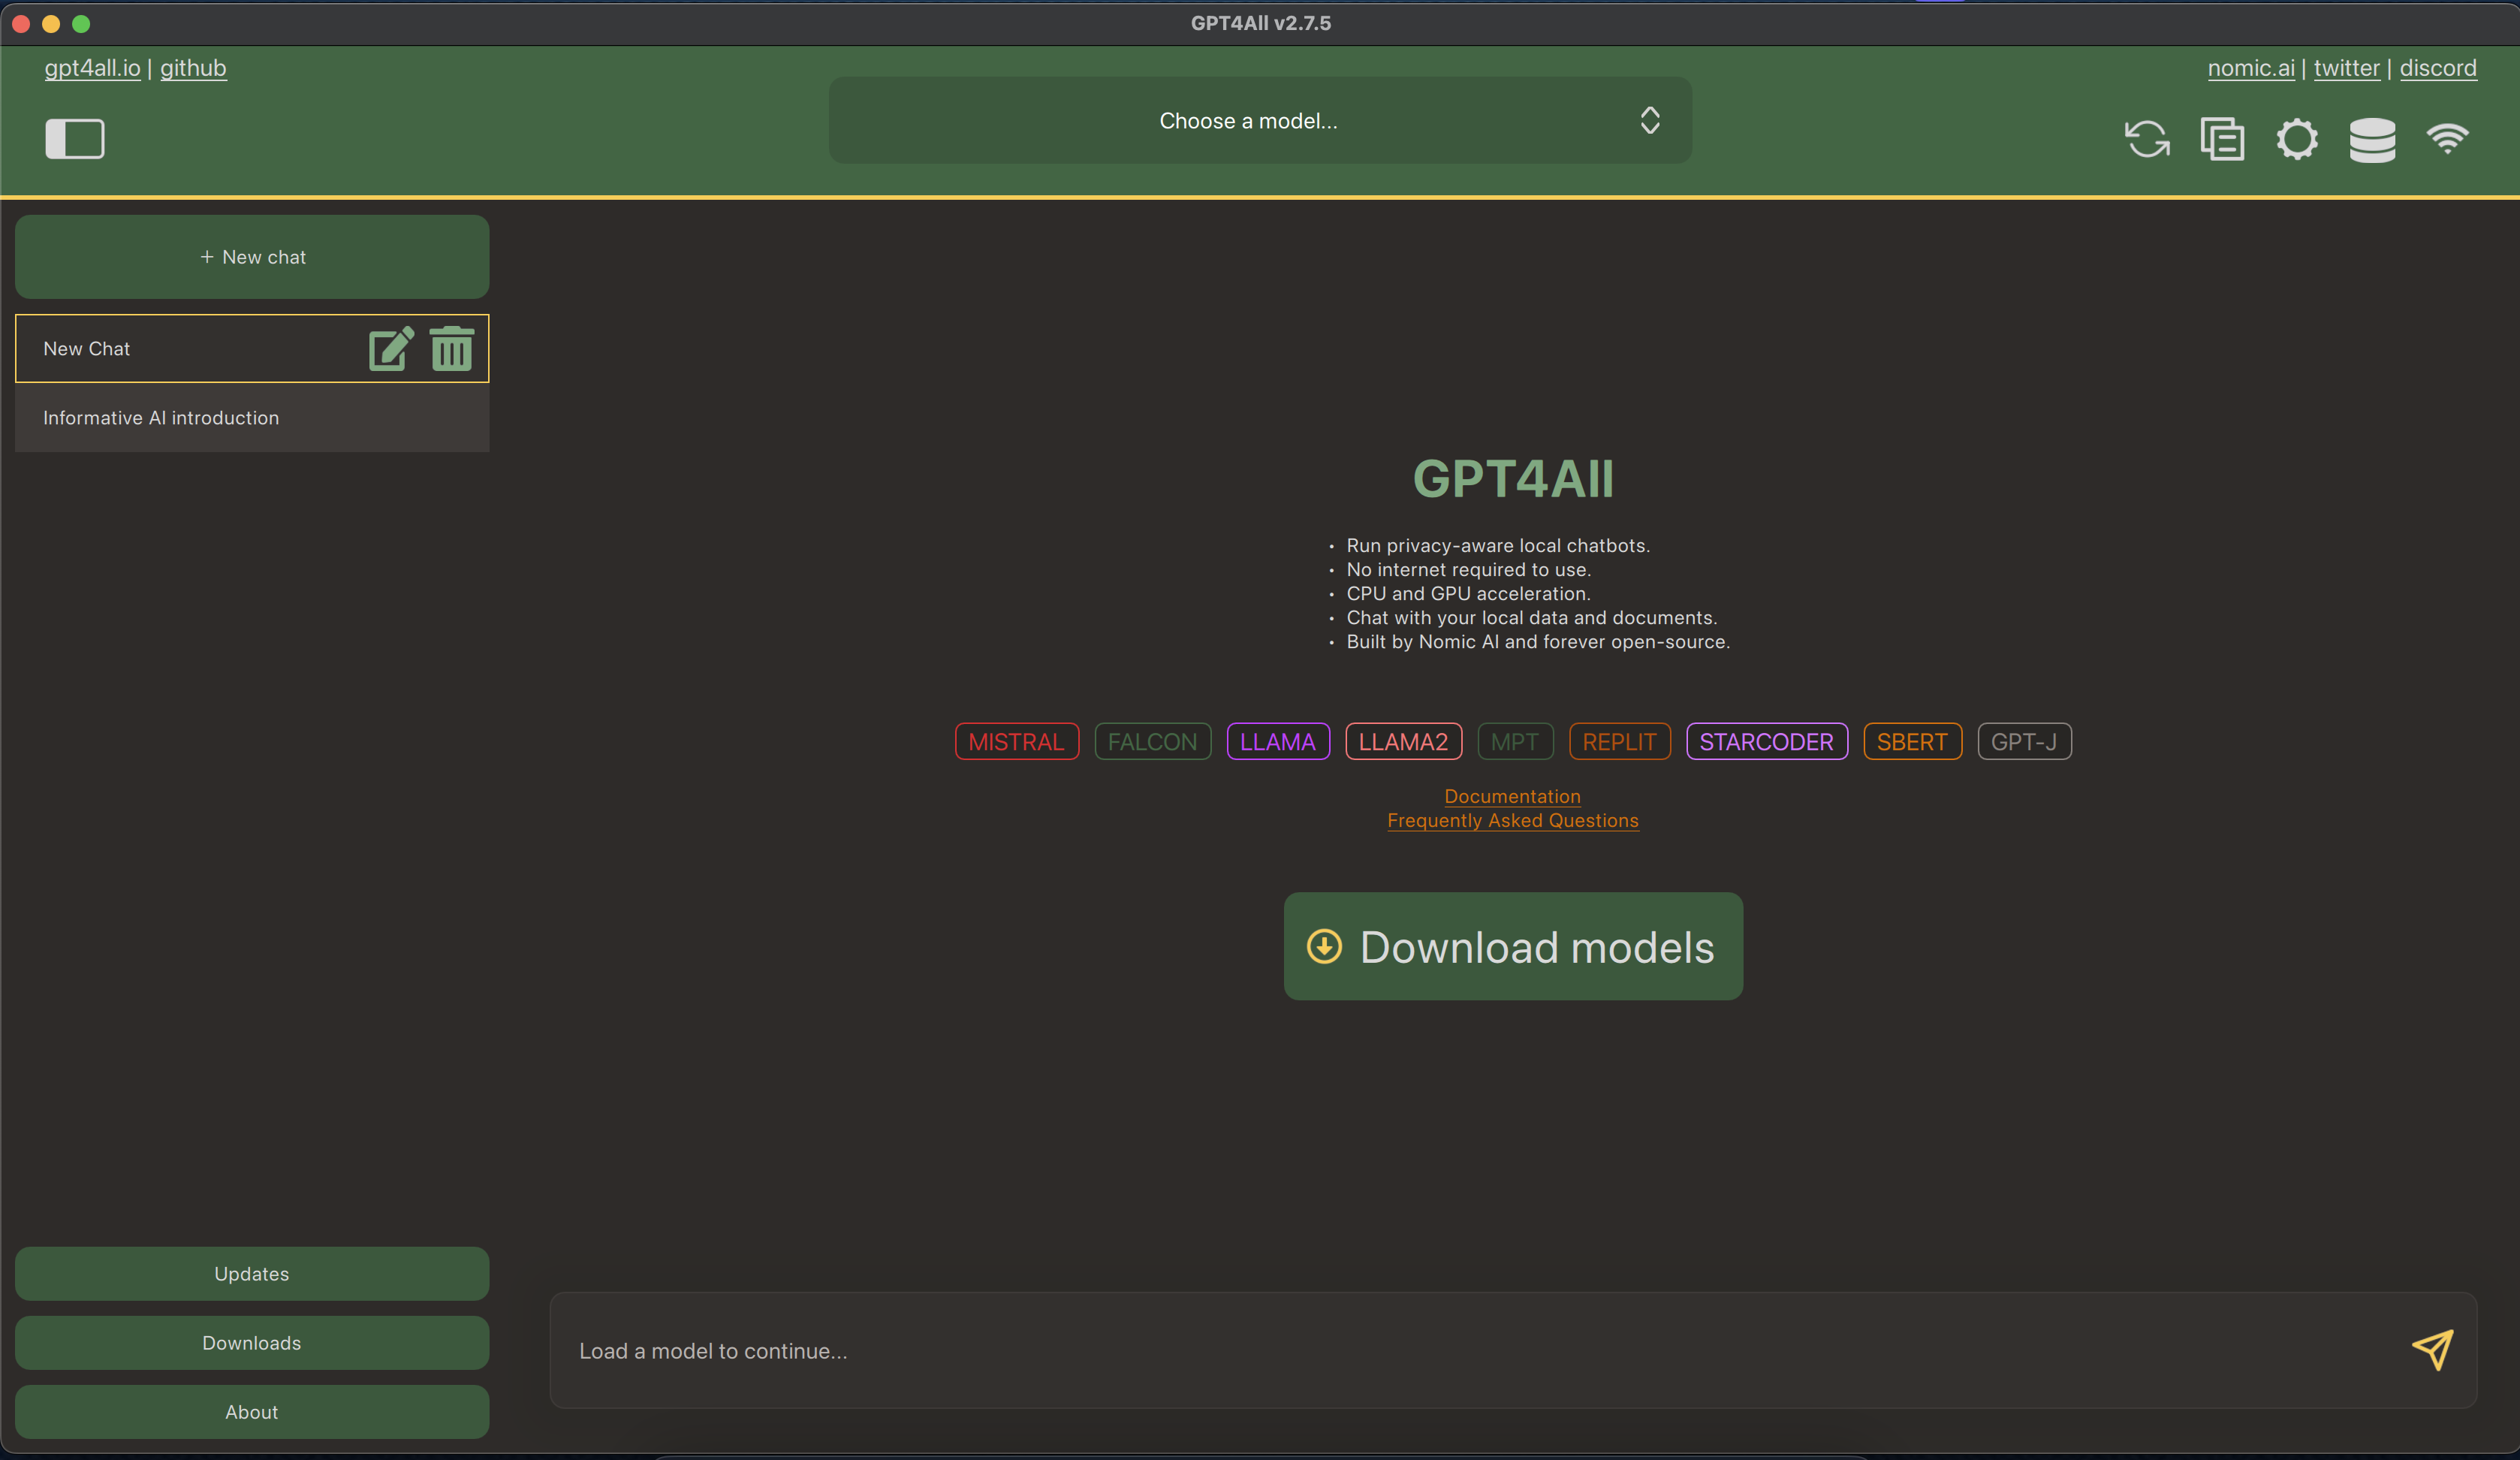
Task: Click the MISTRAL model badge
Action: 1016,741
